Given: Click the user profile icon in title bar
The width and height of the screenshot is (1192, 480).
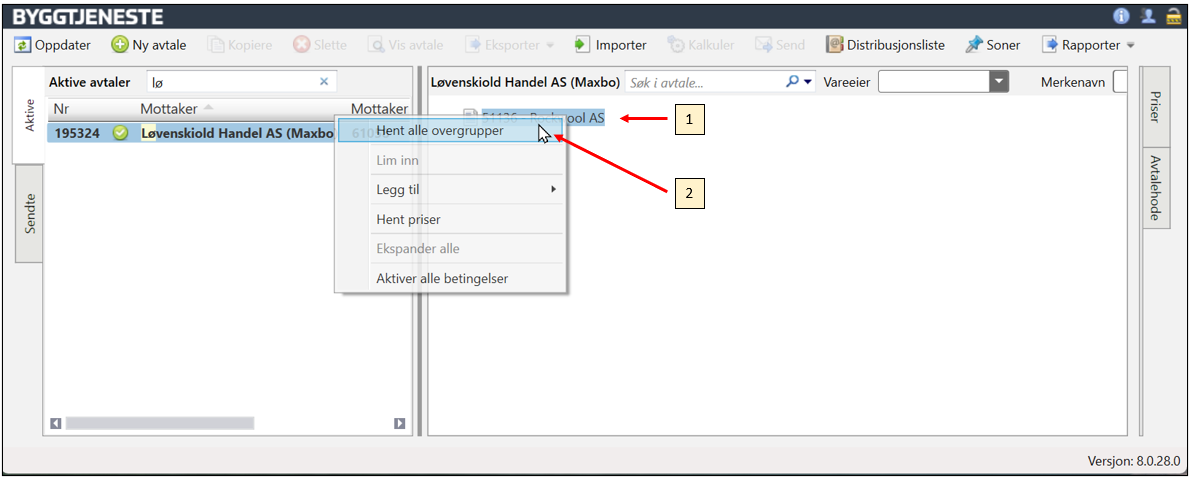Looking at the screenshot, I should (x=1148, y=16).
